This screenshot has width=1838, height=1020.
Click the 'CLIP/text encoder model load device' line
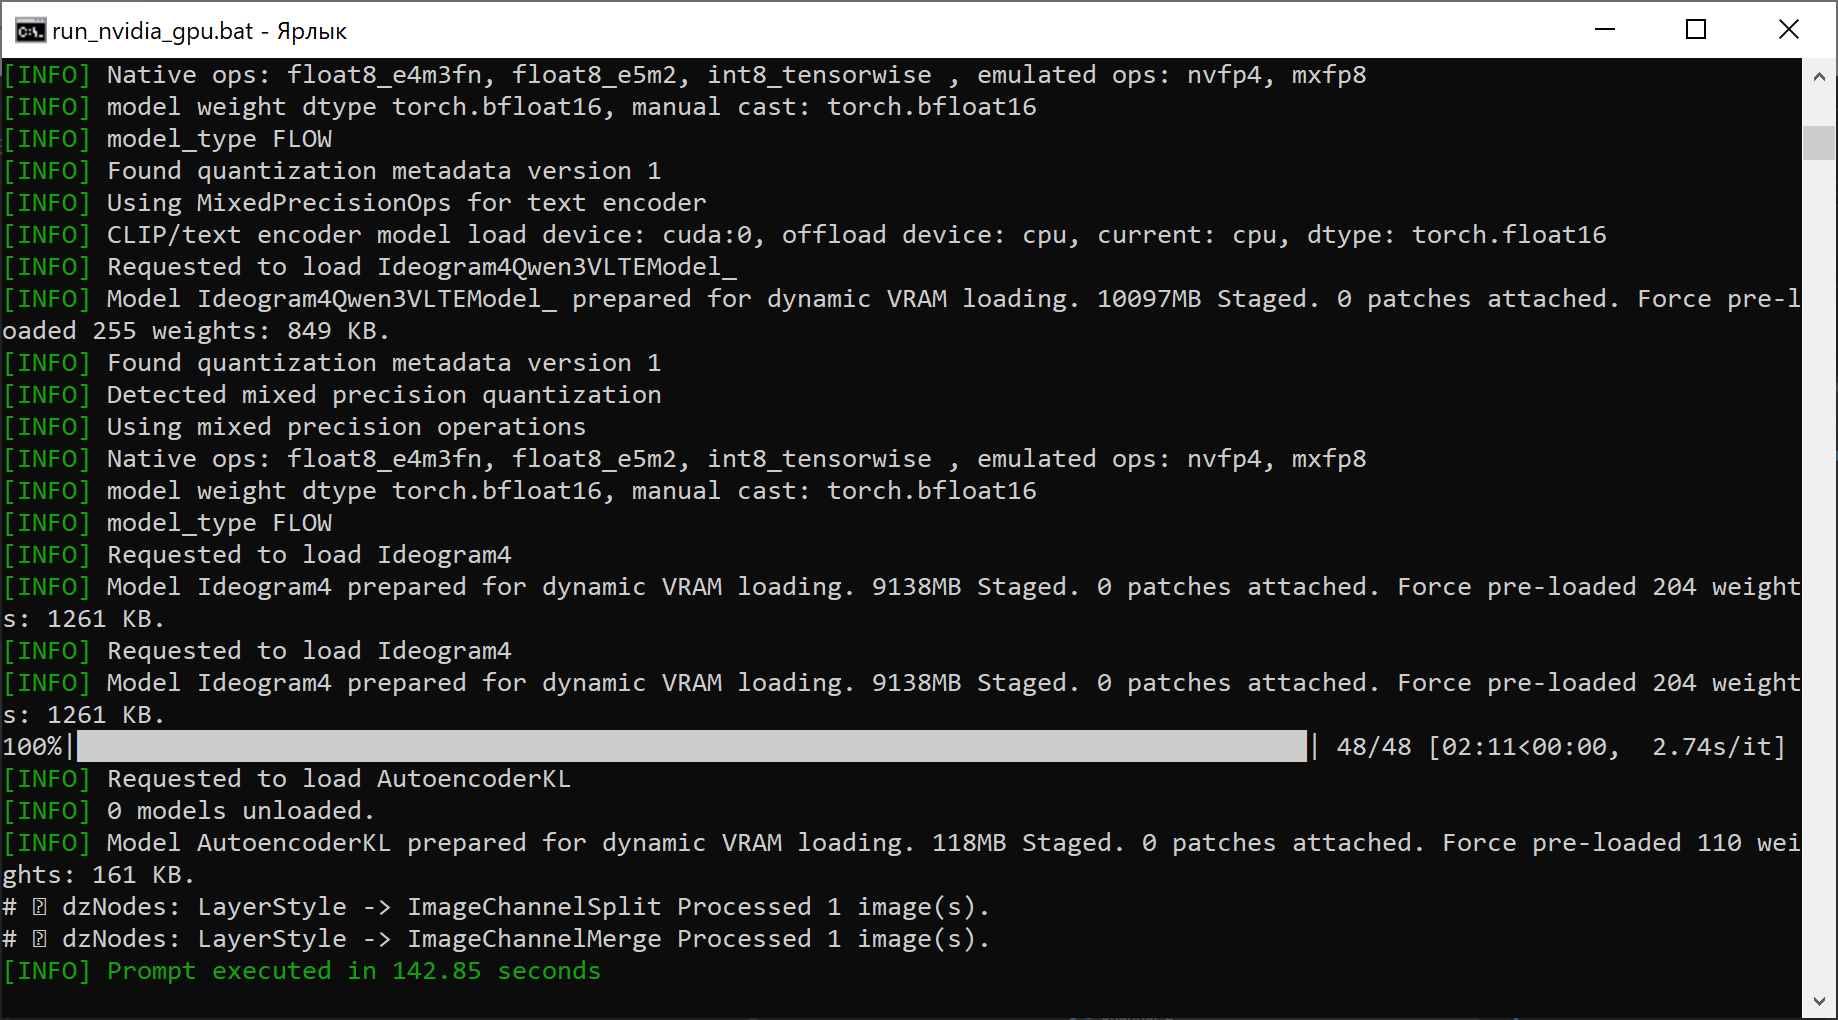click(805, 234)
